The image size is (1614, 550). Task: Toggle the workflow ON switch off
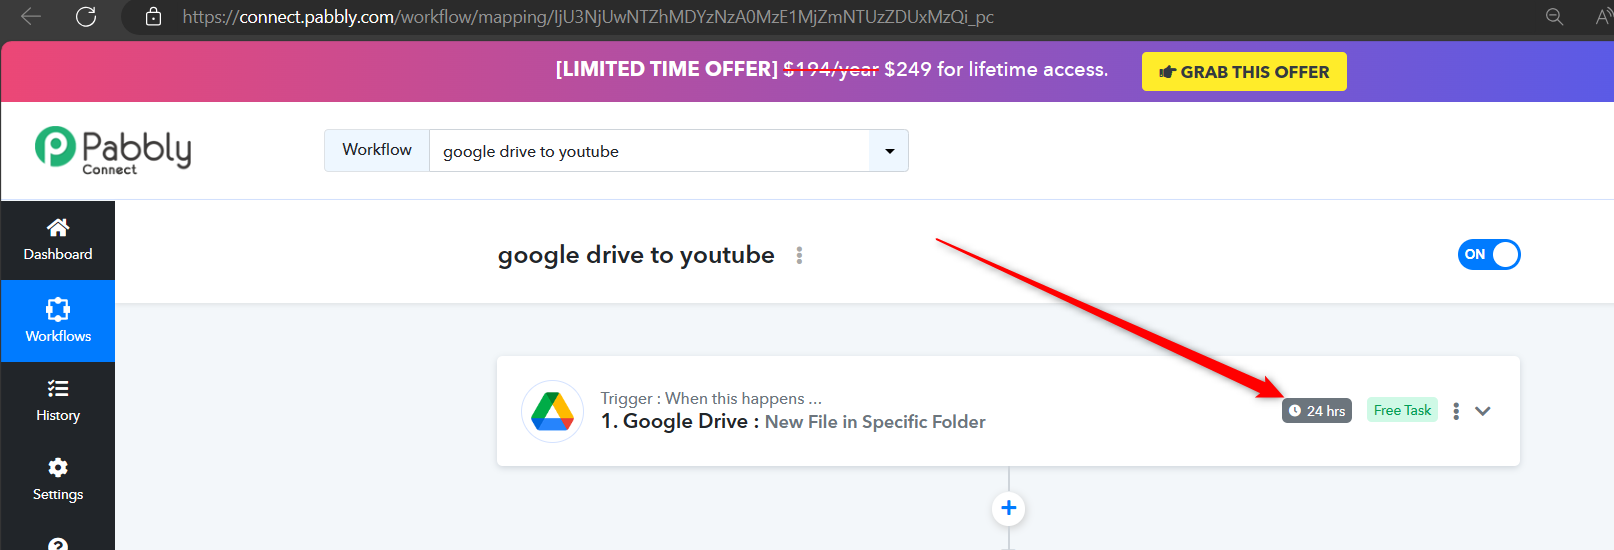point(1488,254)
